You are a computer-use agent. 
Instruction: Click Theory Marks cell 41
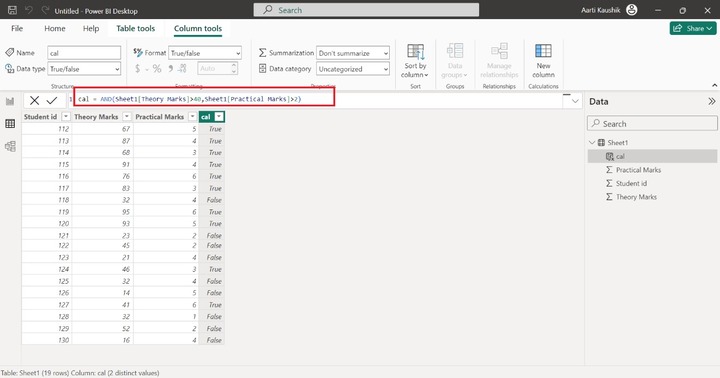pyautogui.click(x=102, y=305)
